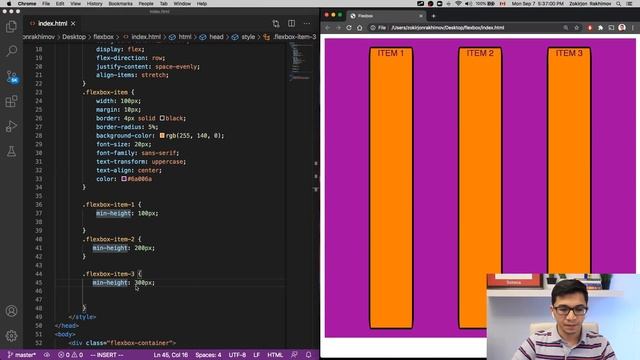Open the Testing flask view
Viewport: 640px width, 360px height.
point(11,151)
